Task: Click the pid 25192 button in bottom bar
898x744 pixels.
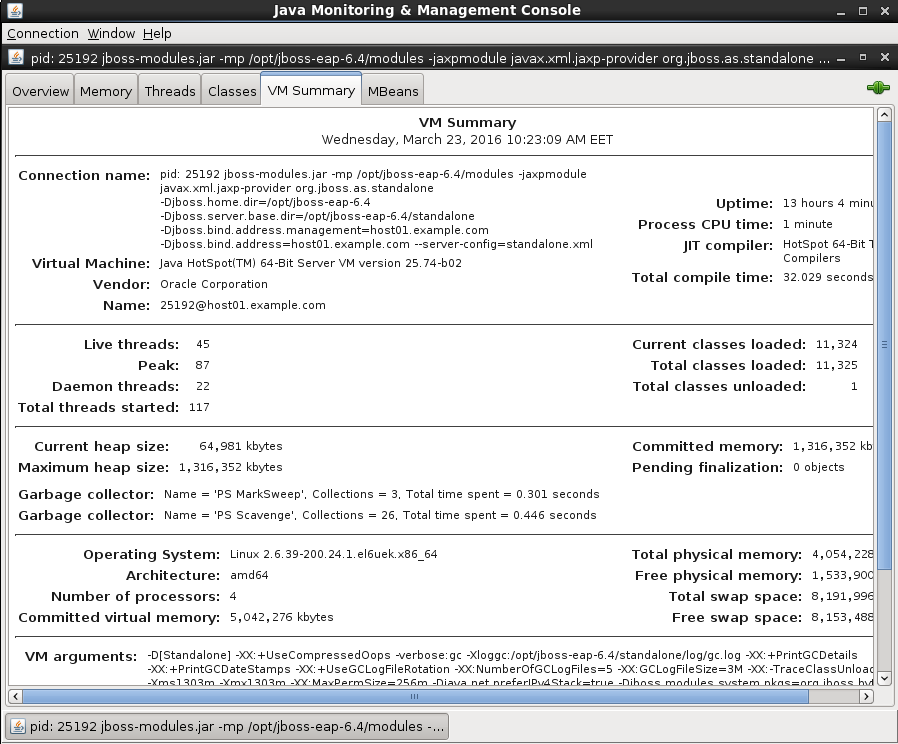Action: point(227,726)
